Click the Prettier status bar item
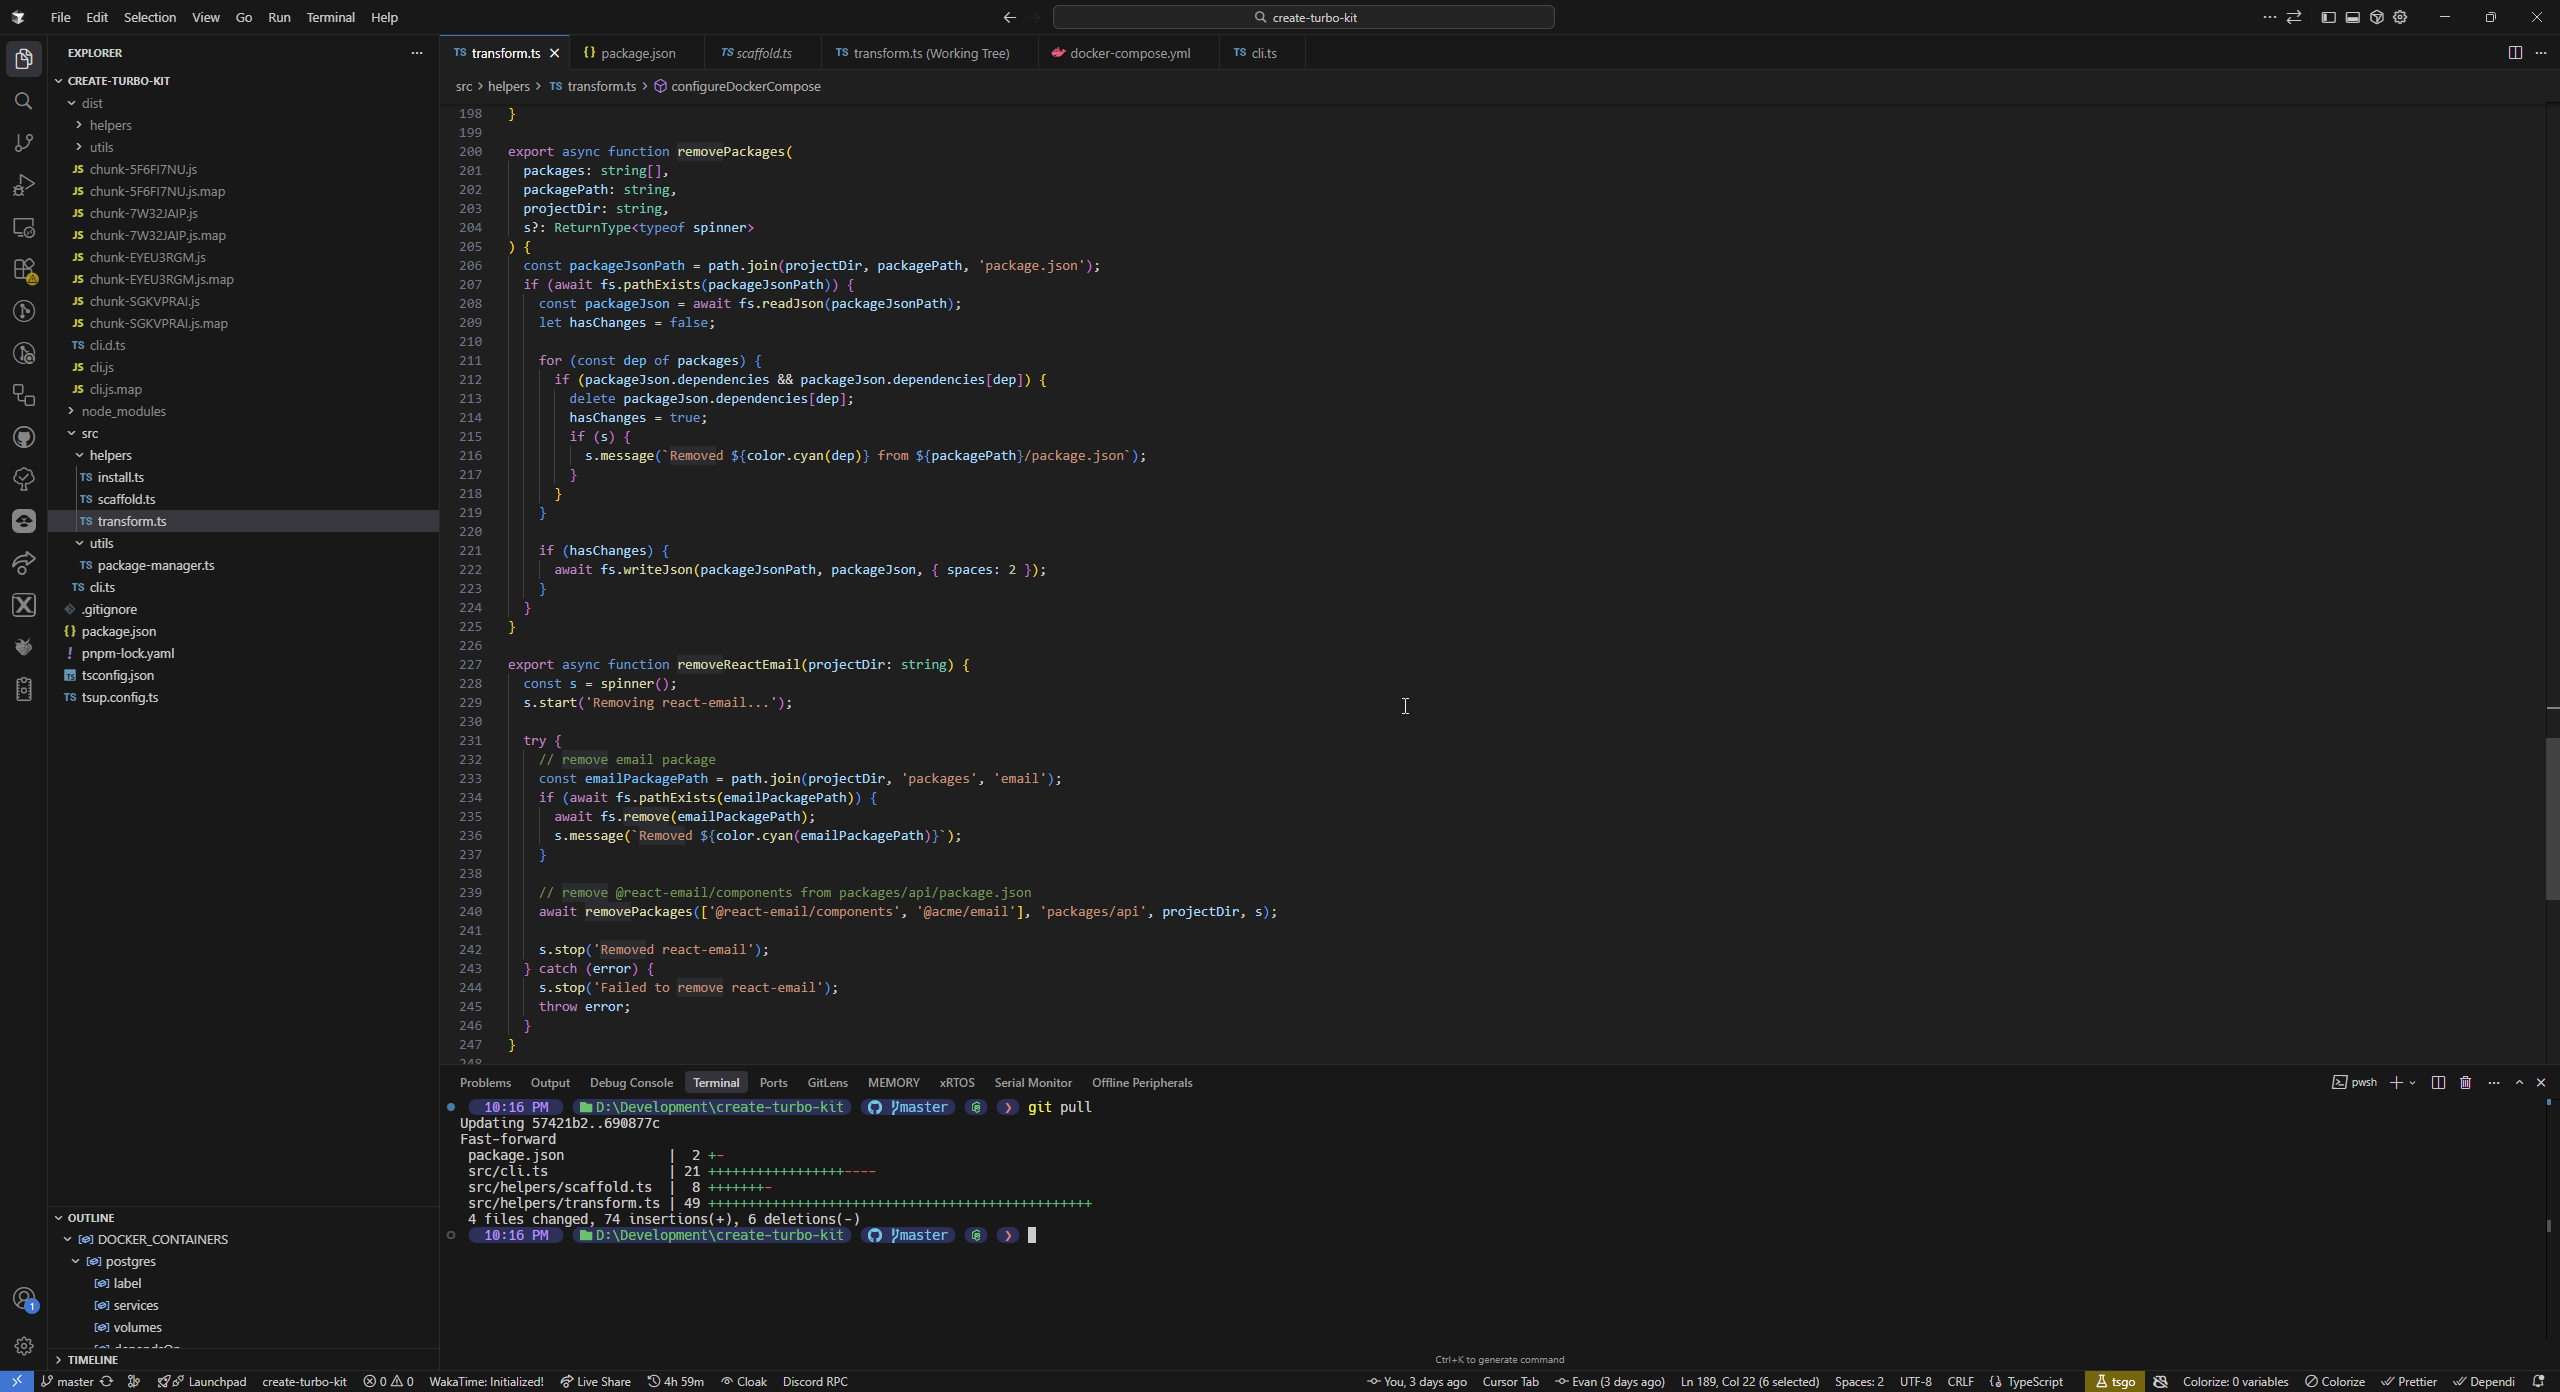This screenshot has height=1392, width=2560. pyautogui.click(x=2409, y=1382)
